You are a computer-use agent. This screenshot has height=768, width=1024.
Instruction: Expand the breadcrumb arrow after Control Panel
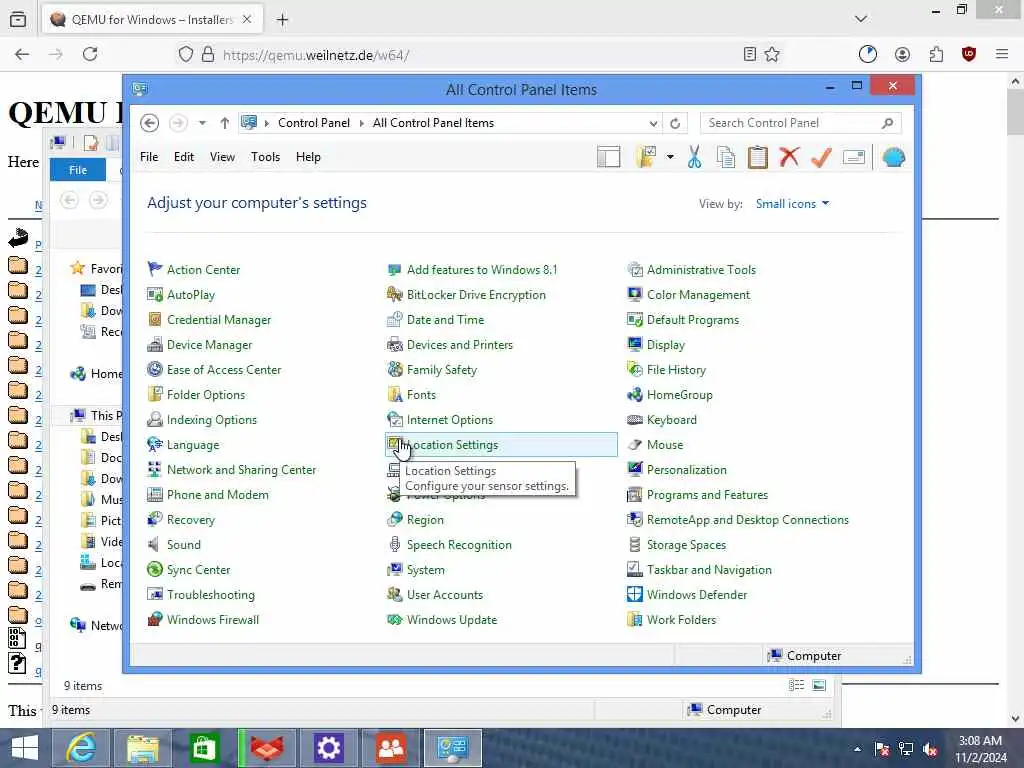tap(361, 123)
